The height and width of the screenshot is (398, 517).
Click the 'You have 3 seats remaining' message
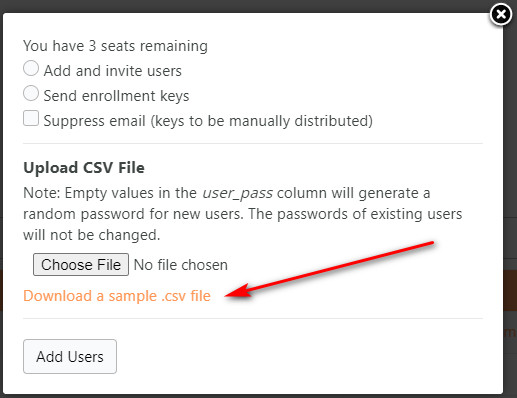click(x=115, y=46)
